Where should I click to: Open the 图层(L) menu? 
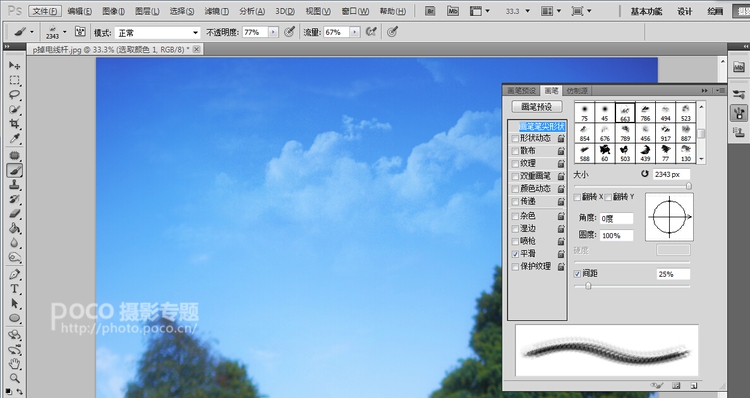(146, 11)
